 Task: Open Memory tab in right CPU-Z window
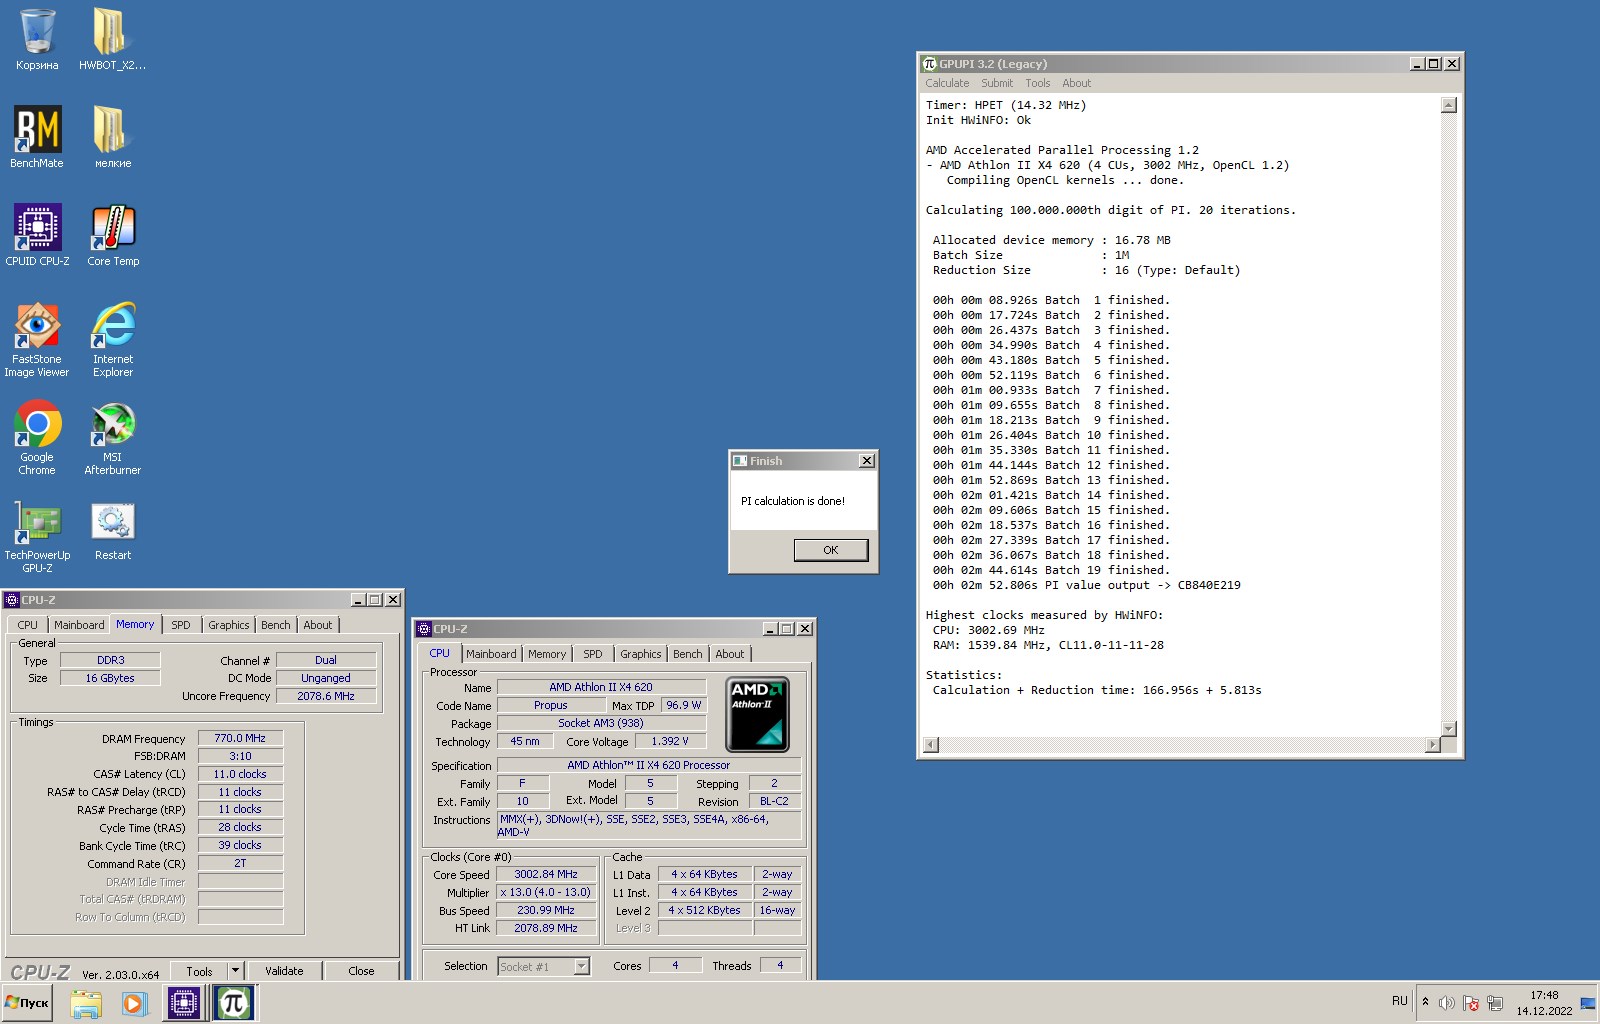pos(547,654)
